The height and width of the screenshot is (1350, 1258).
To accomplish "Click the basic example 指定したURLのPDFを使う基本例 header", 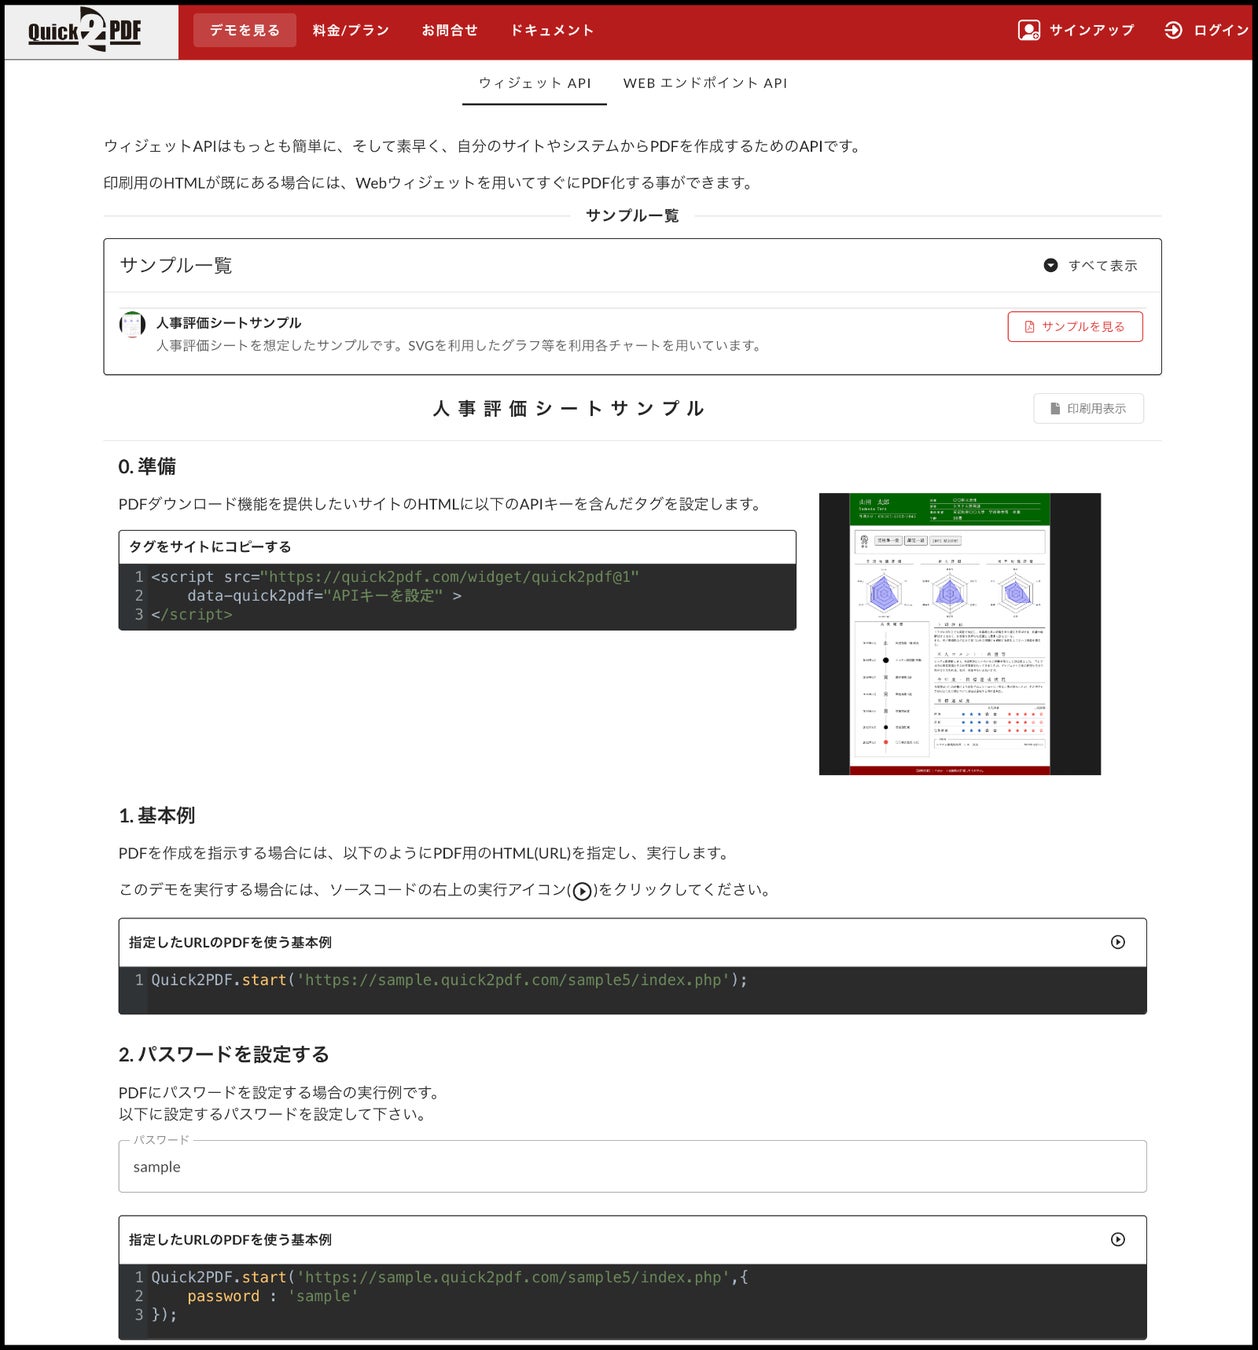I will pyautogui.click(x=230, y=942).
